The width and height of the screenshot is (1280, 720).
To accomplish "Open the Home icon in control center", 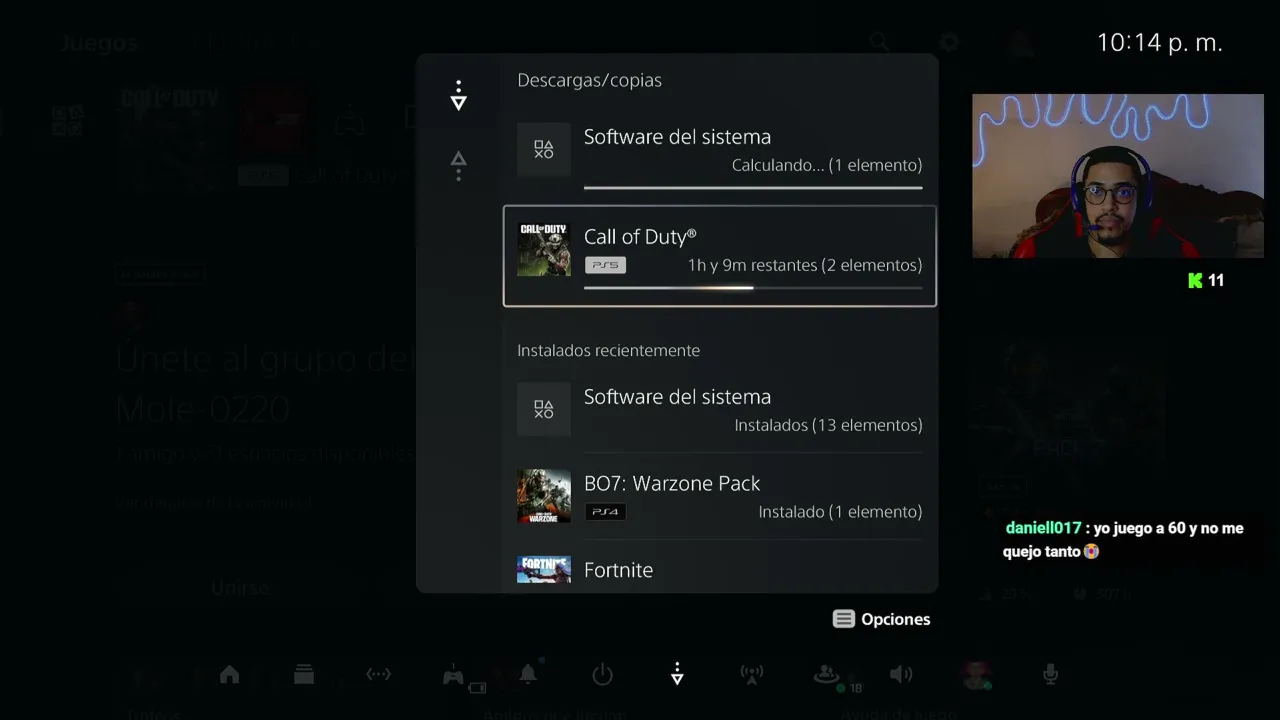I will [229, 674].
